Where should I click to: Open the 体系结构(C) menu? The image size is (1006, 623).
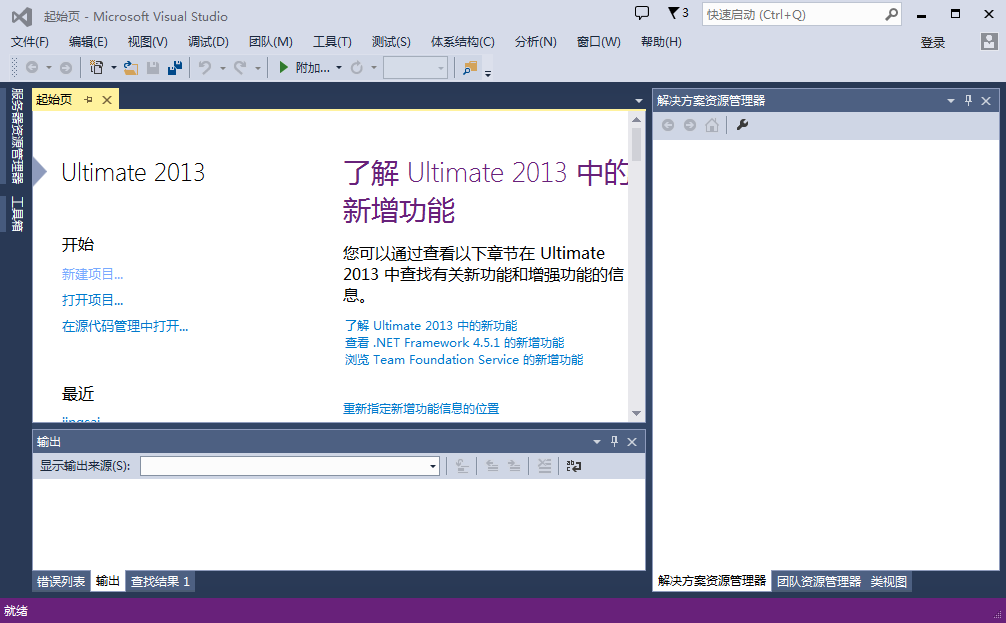[463, 42]
